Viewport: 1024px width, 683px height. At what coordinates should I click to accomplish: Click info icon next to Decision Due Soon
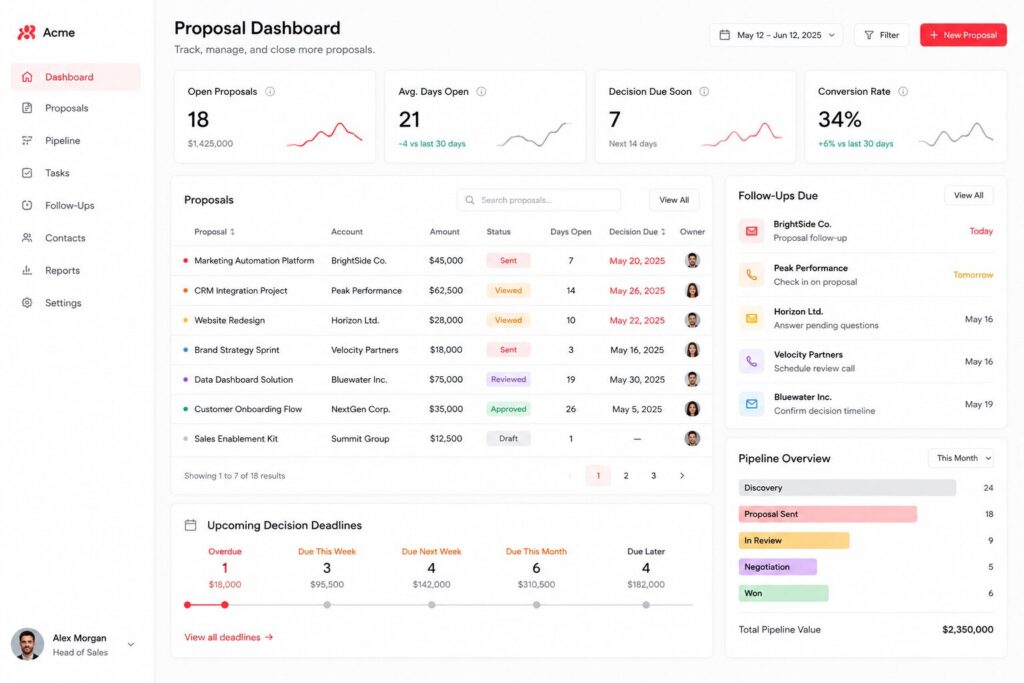click(x=704, y=91)
